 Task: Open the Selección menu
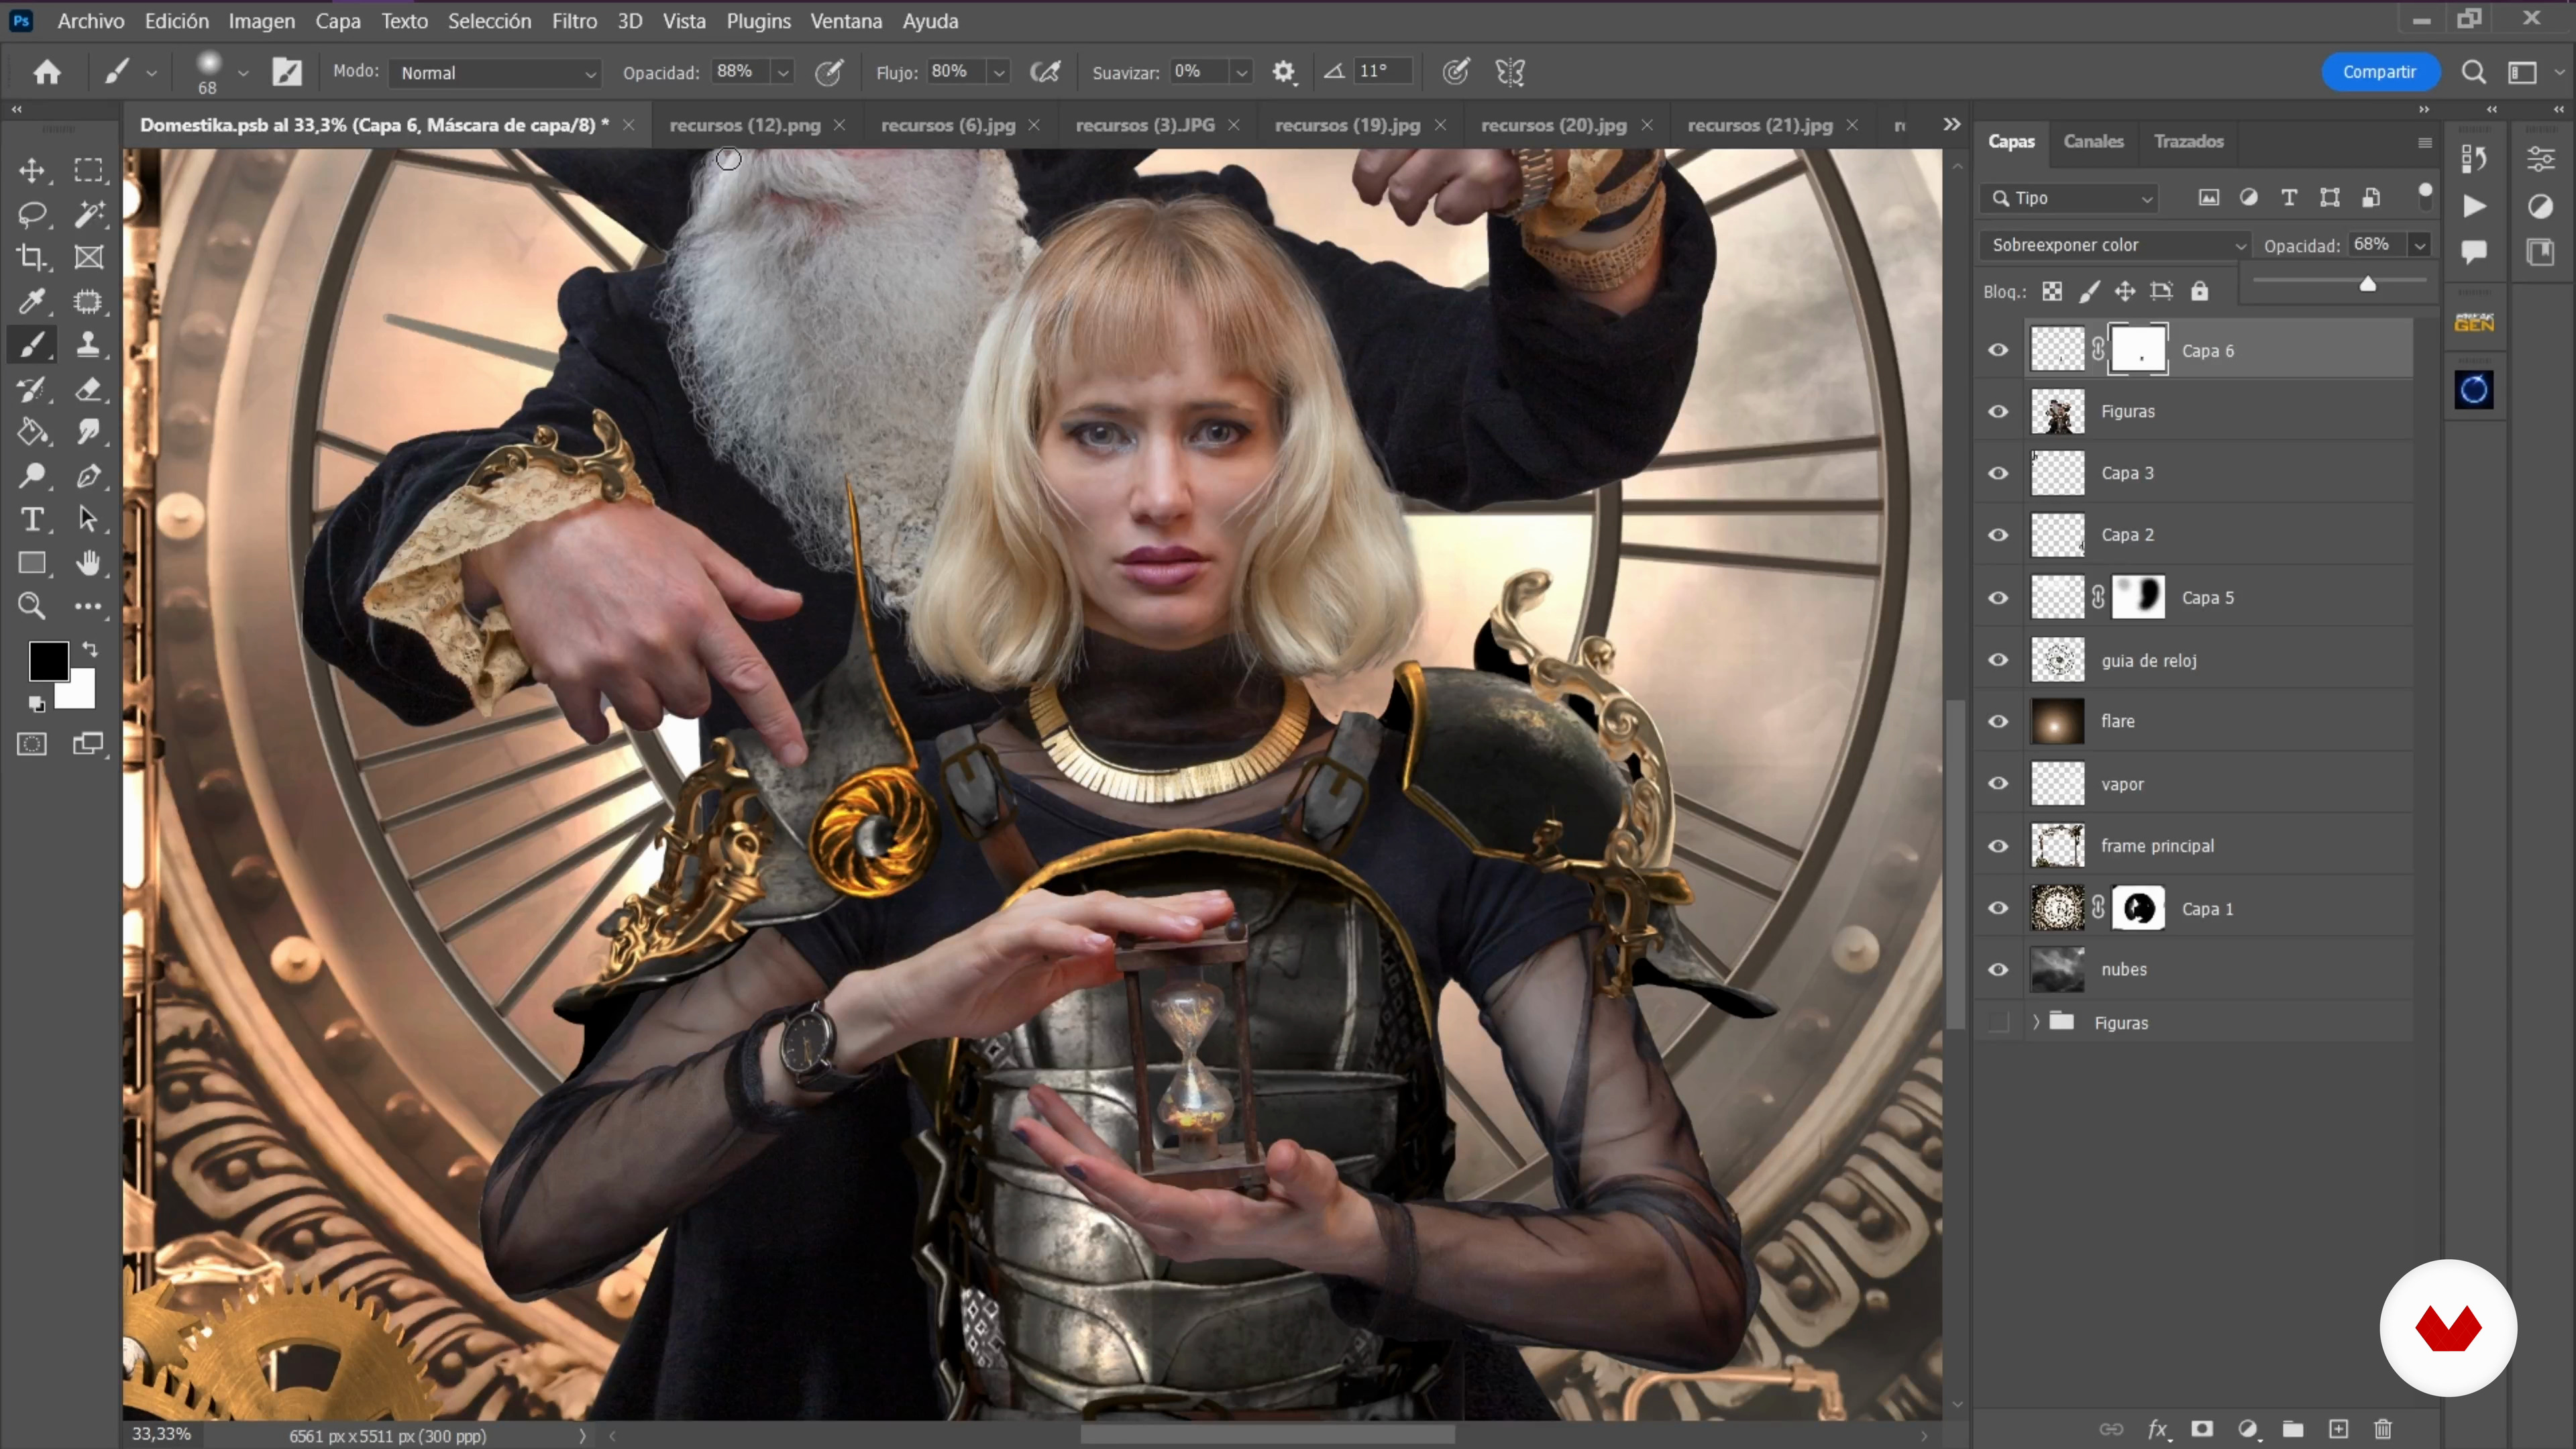click(x=489, y=21)
